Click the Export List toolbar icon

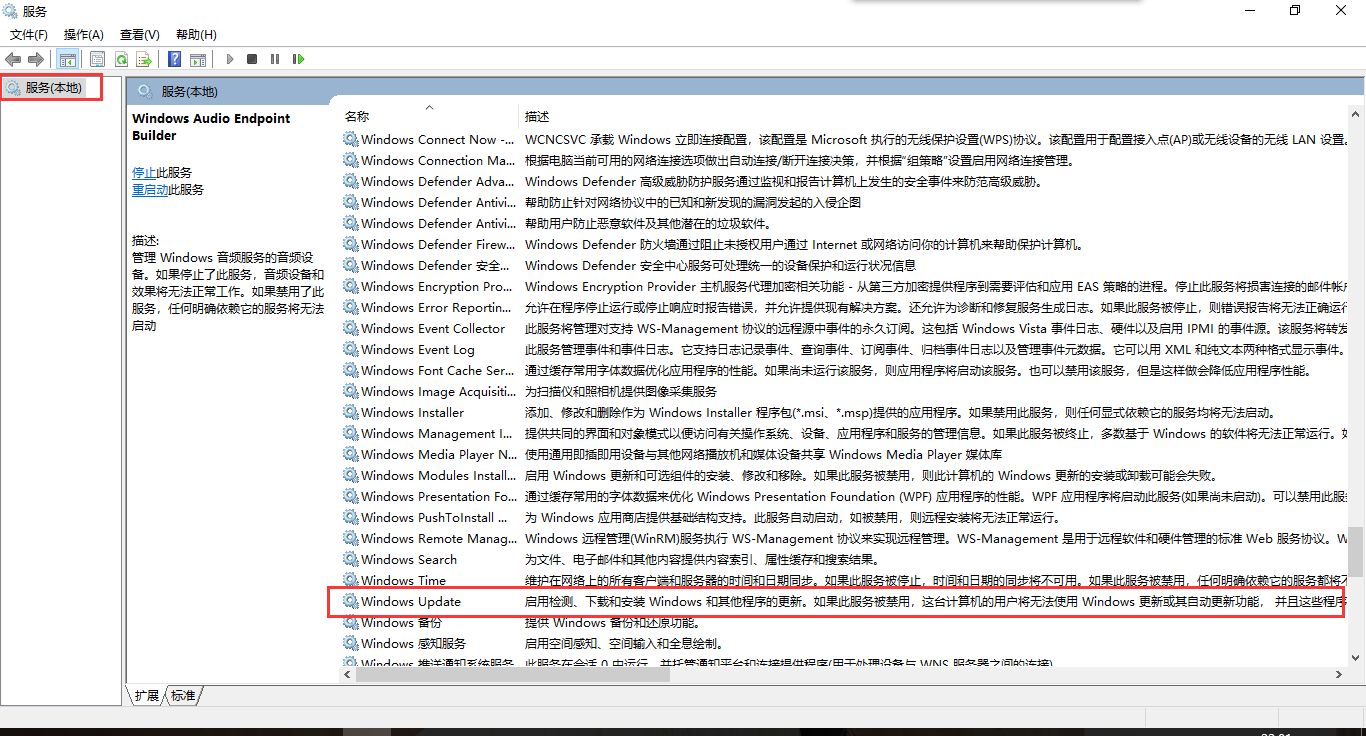coord(144,59)
